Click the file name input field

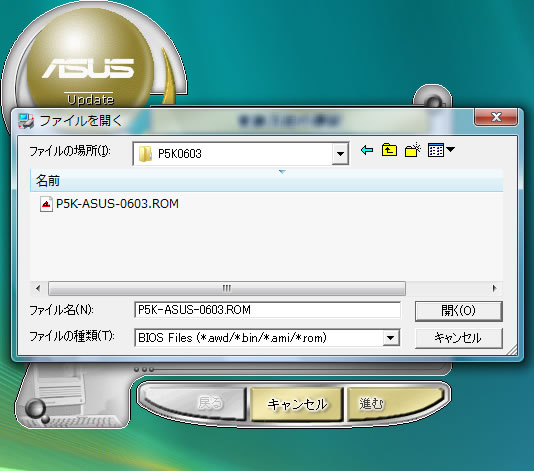pyautogui.click(x=267, y=310)
